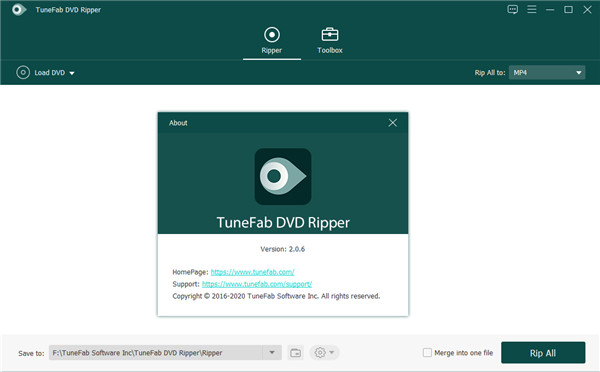600x372 pixels.
Task: Open the Support link to tunefab.com/support
Action: 257,284
